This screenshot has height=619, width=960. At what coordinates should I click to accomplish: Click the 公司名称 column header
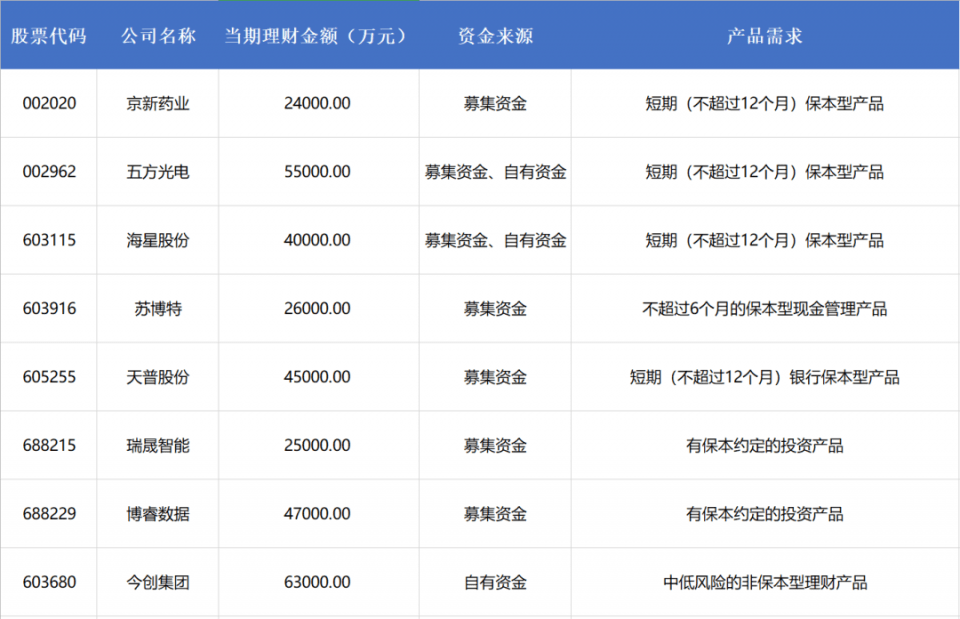[x=158, y=36]
